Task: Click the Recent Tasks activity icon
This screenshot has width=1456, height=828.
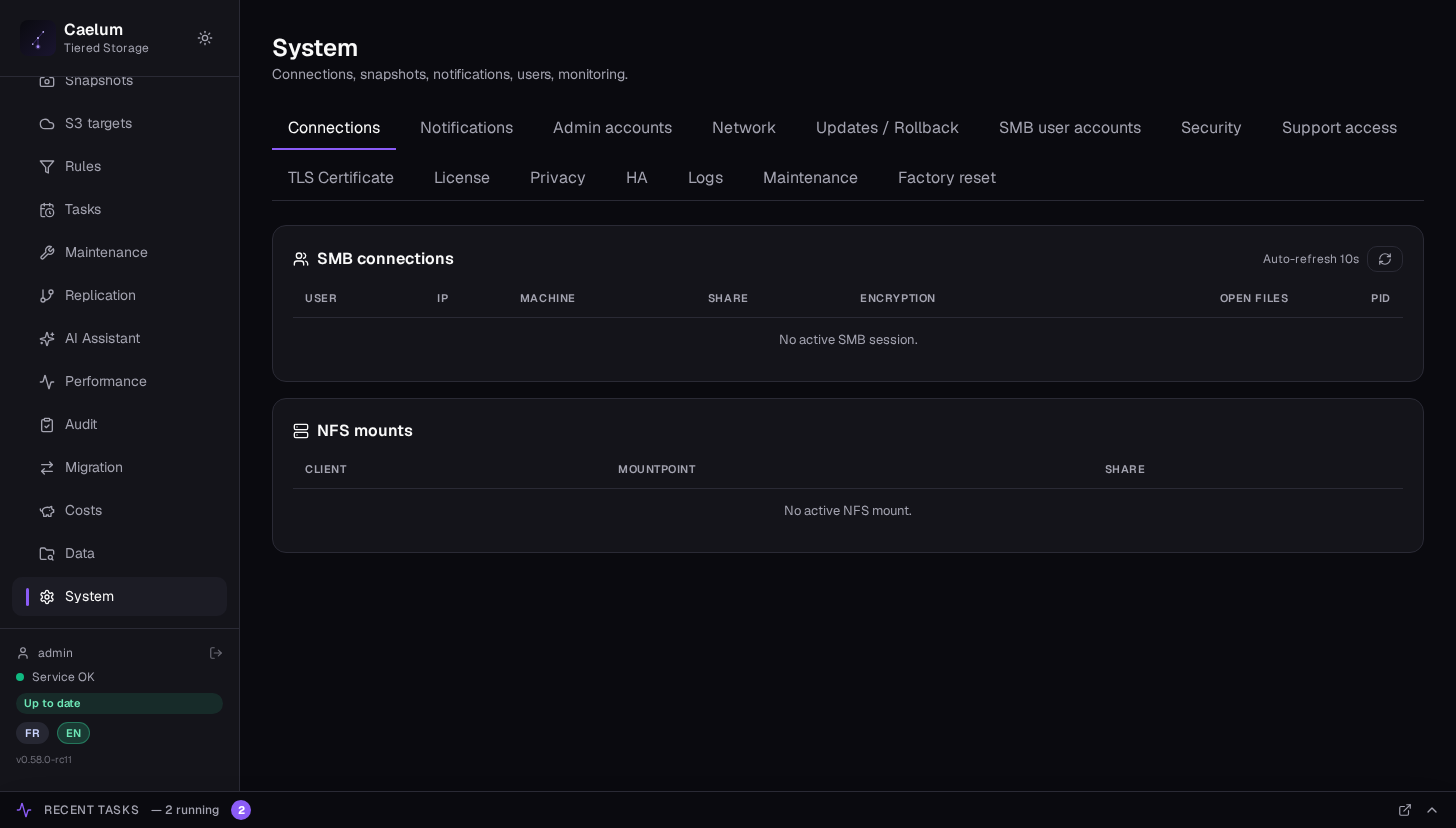Action: point(24,810)
